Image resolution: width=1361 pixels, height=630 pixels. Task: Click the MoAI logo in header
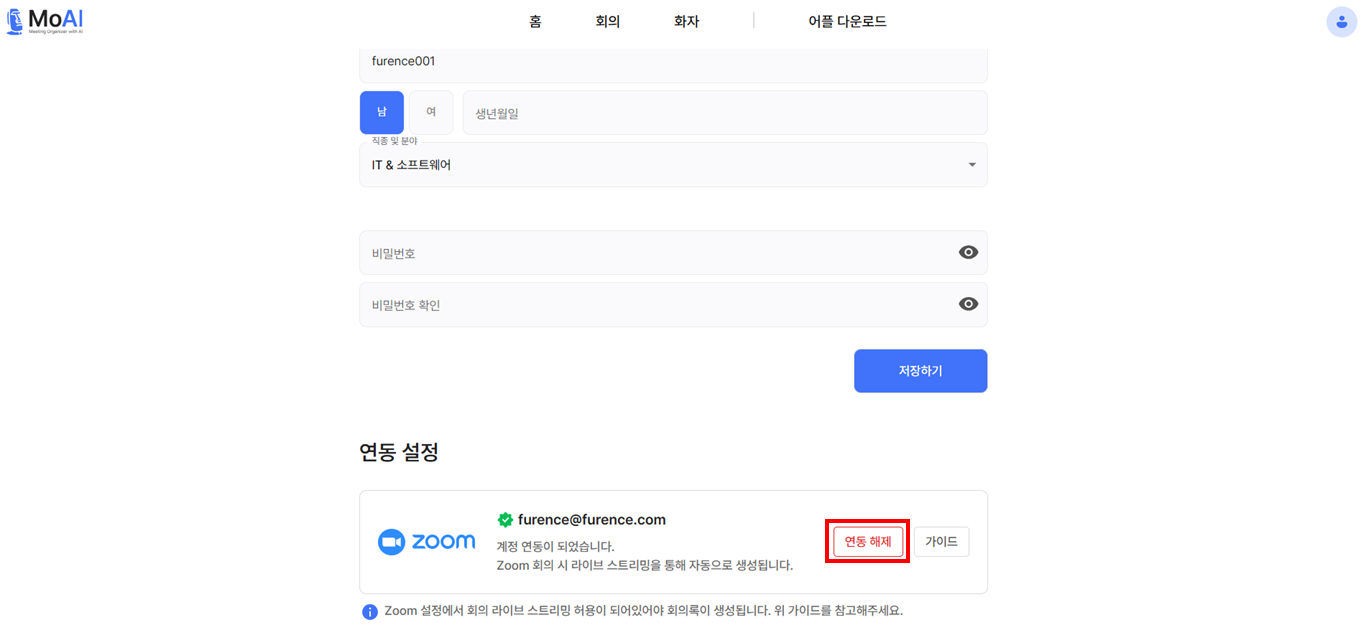pyautogui.click(x=45, y=21)
